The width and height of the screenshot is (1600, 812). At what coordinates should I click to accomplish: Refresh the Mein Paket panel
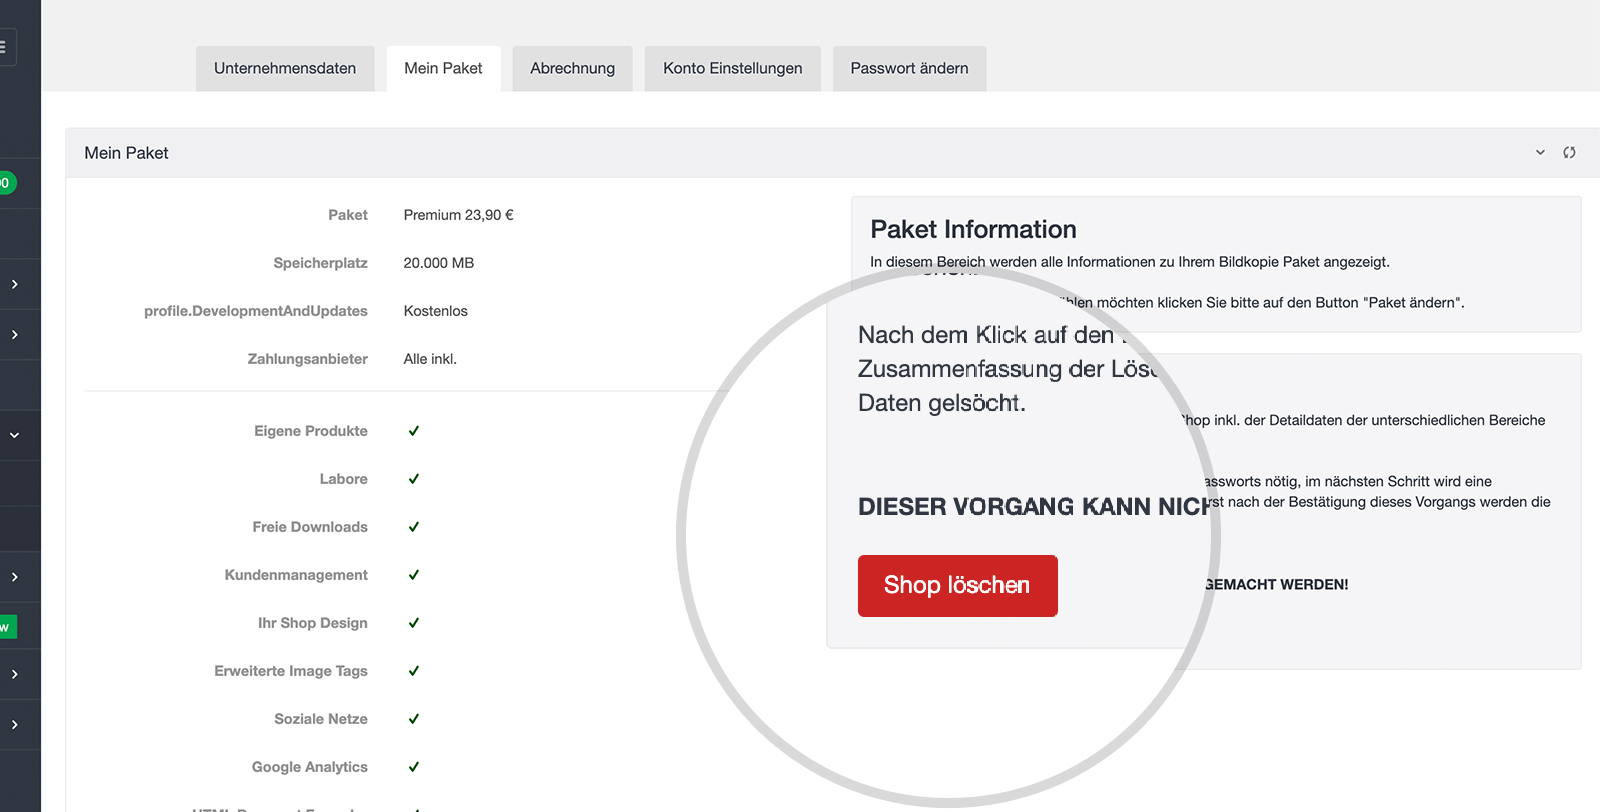(x=1569, y=153)
